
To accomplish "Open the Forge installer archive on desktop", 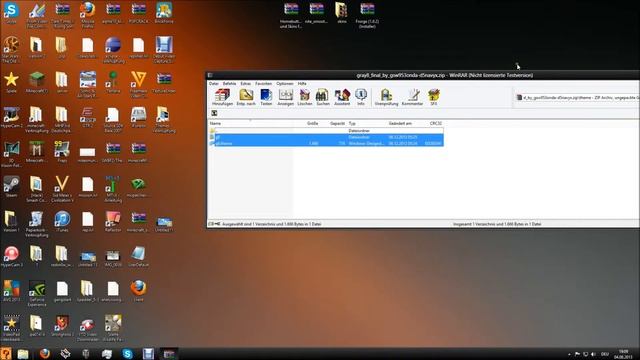I will point(367,15).
